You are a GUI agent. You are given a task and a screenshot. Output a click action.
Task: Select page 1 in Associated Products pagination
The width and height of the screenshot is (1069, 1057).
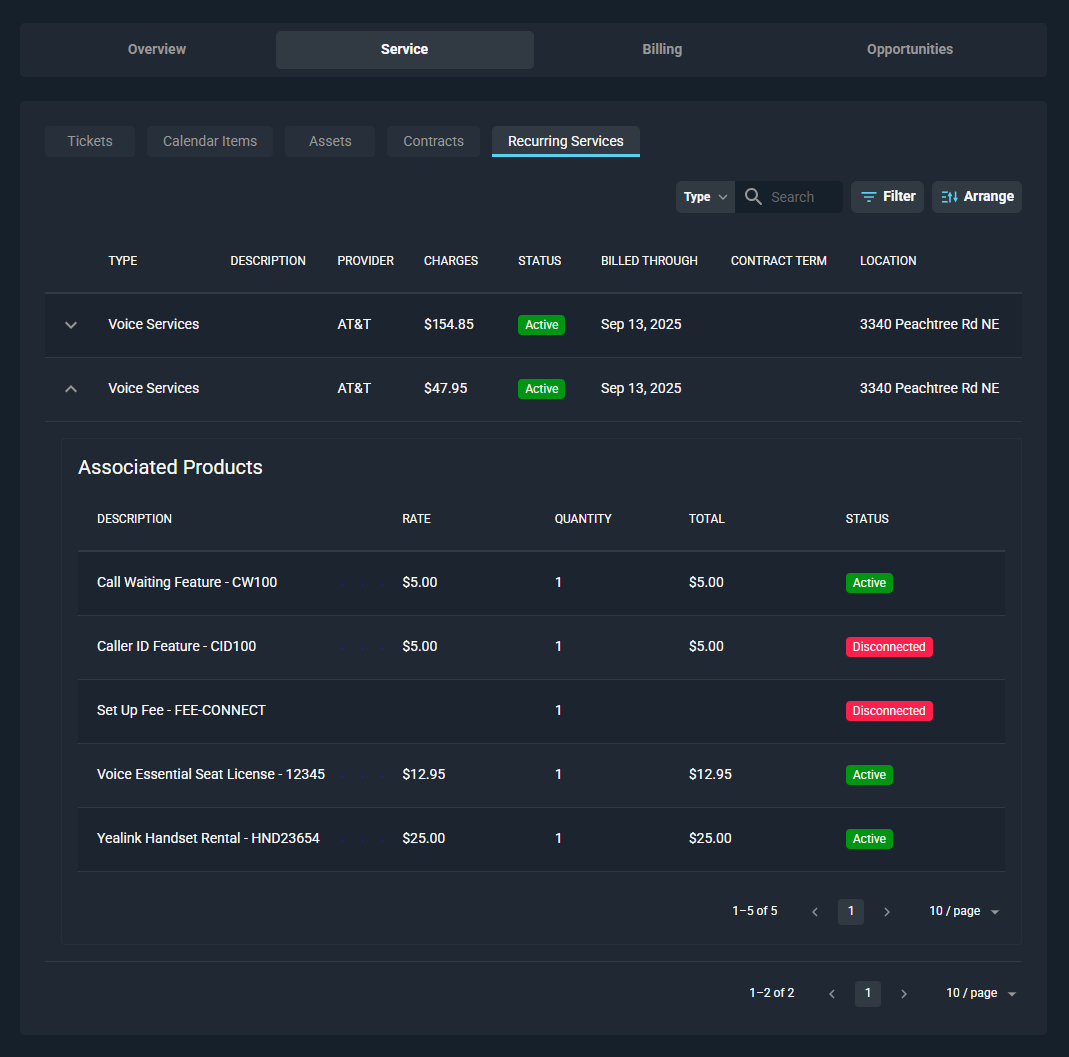pos(851,912)
